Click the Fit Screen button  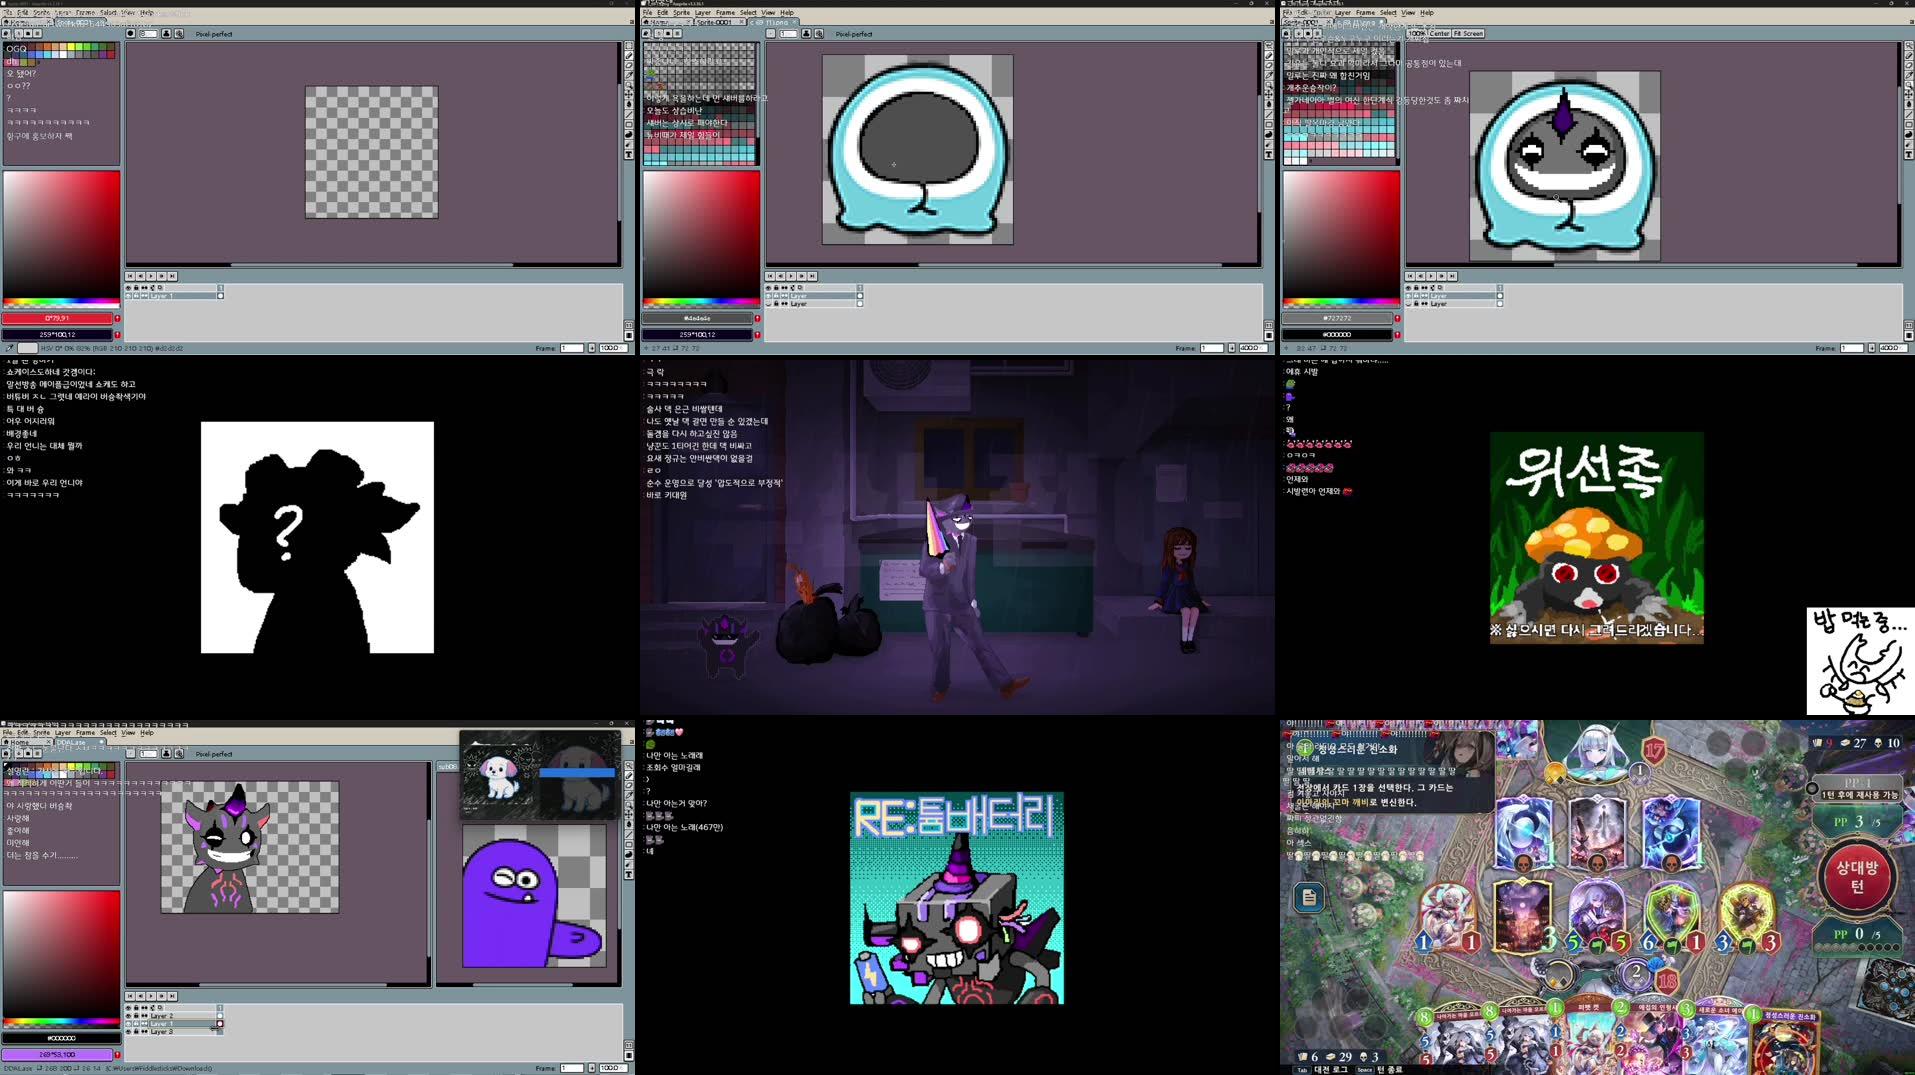[1466, 33]
